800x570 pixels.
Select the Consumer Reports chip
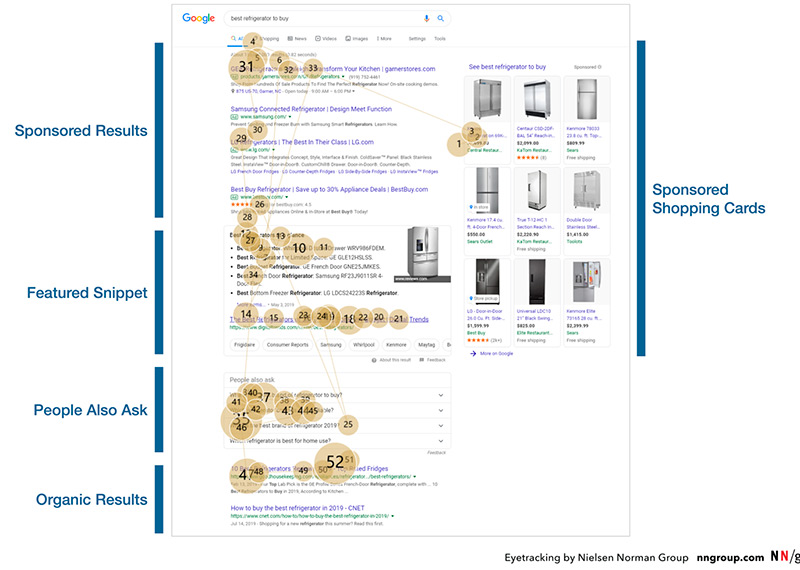287,344
